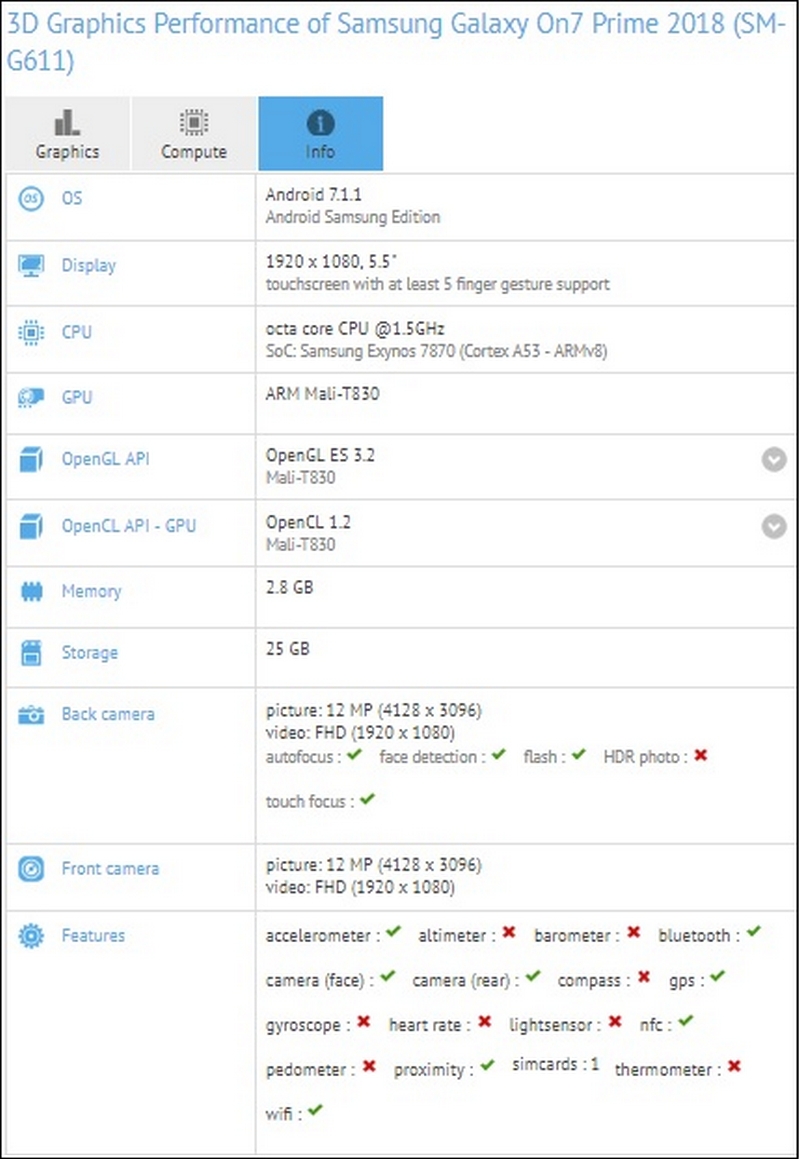Image resolution: width=800 pixels, height=1159 pixels.
Task: Click the octa core CPU @1.5GHz text
Action: (356, 328)
